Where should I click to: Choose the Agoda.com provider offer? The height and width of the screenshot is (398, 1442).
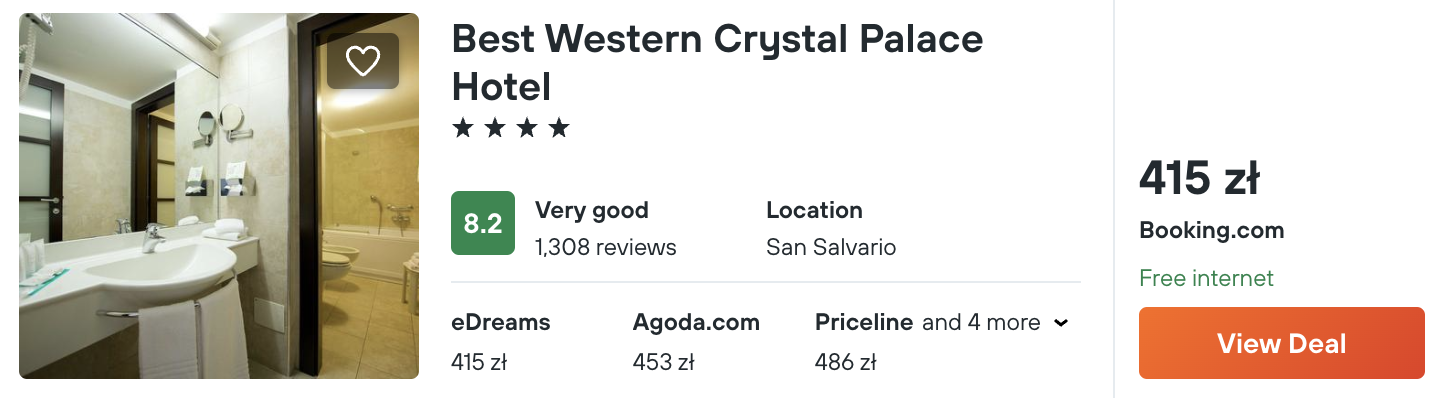pos(696,322)
